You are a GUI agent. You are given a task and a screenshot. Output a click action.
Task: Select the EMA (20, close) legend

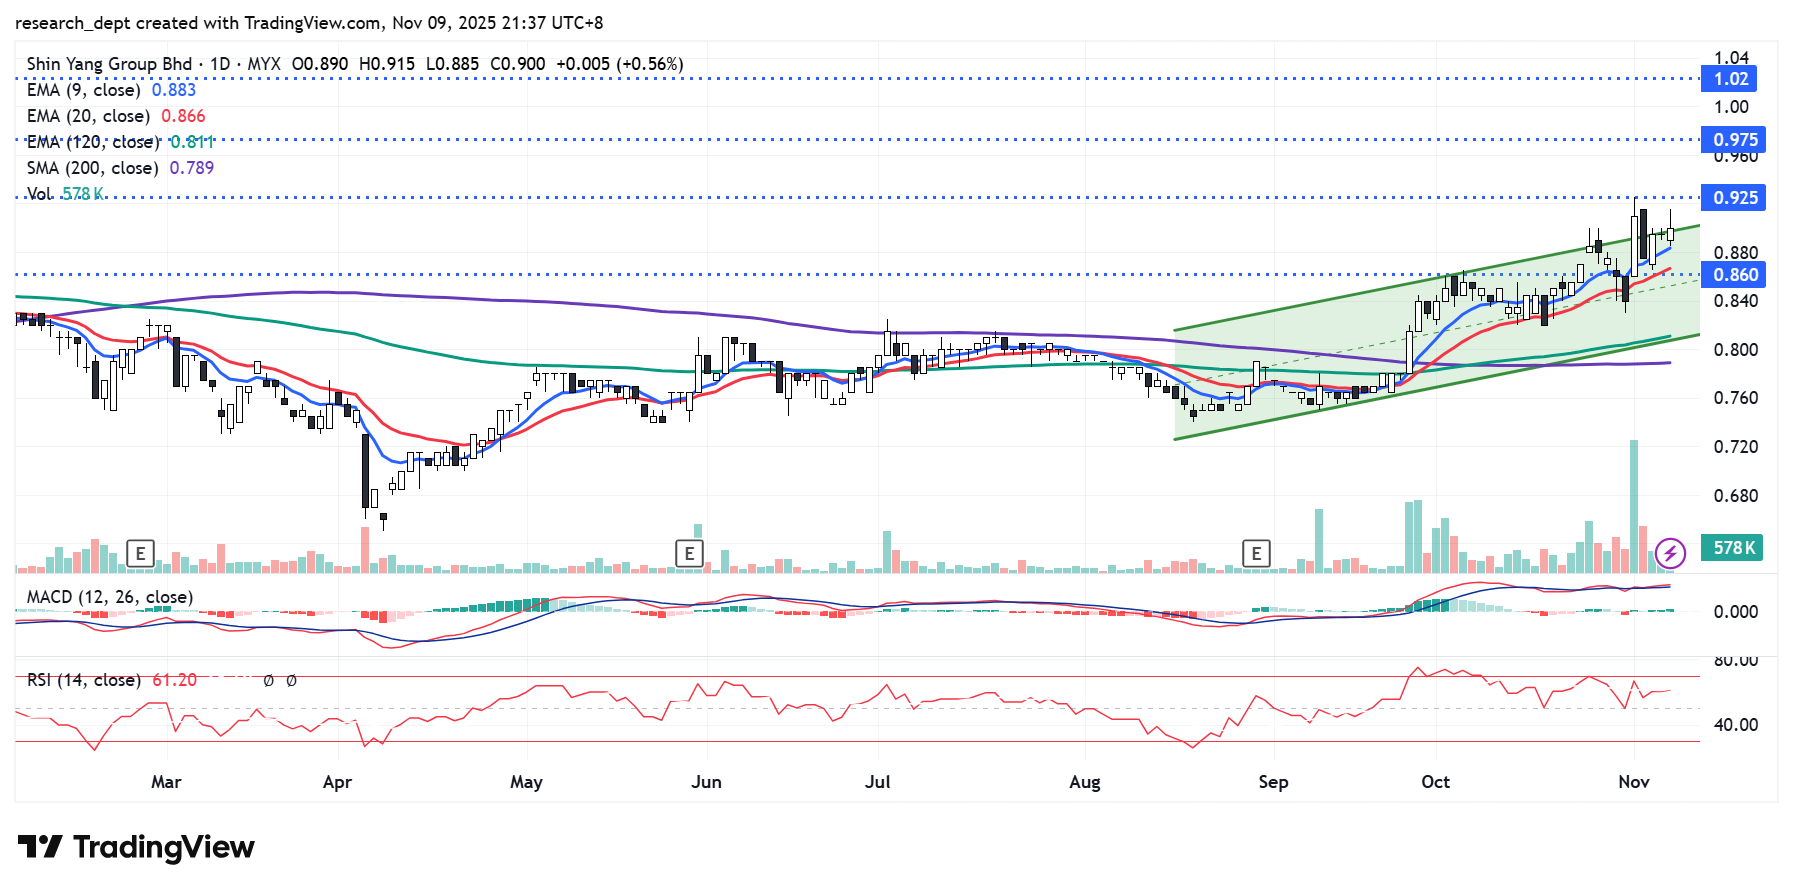[x=88, y=116]
